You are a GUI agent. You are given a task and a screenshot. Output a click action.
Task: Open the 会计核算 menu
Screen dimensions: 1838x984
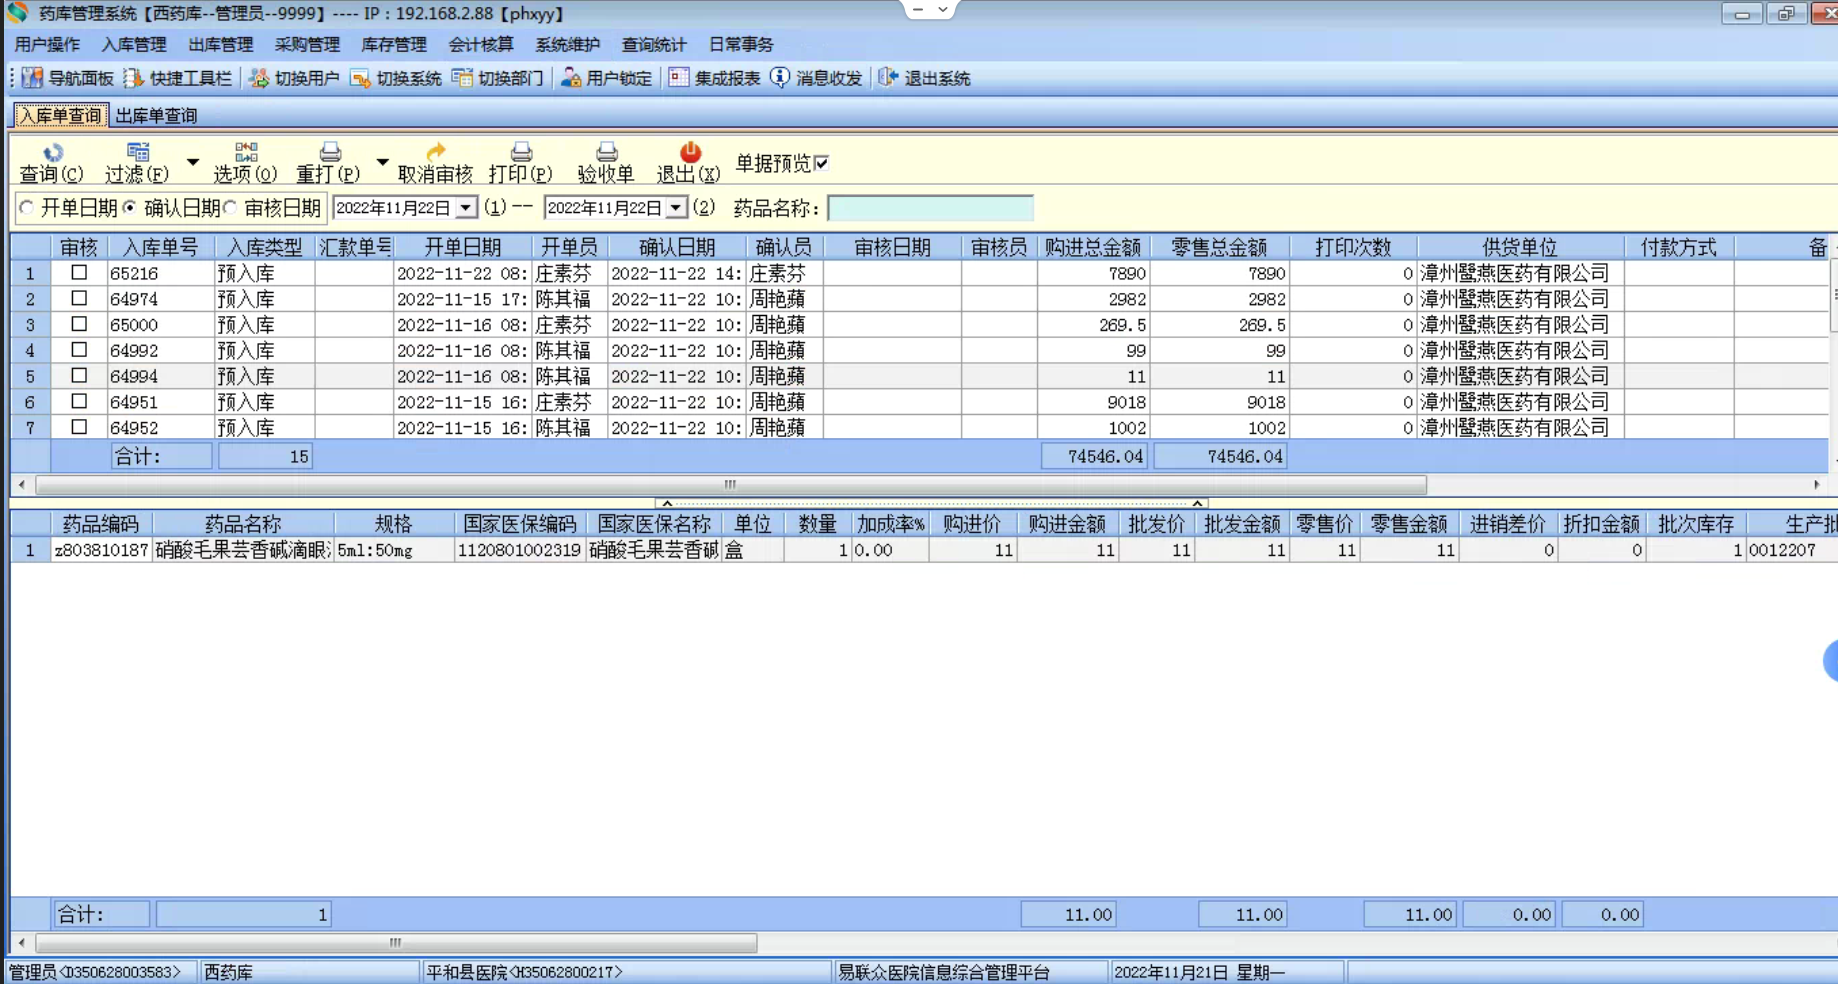click(481, 44)
